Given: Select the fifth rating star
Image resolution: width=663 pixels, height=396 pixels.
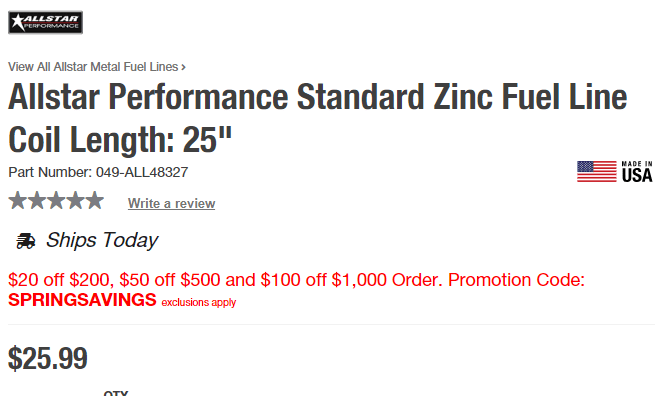Looking at the screenshot, I should tap(95, 200).
